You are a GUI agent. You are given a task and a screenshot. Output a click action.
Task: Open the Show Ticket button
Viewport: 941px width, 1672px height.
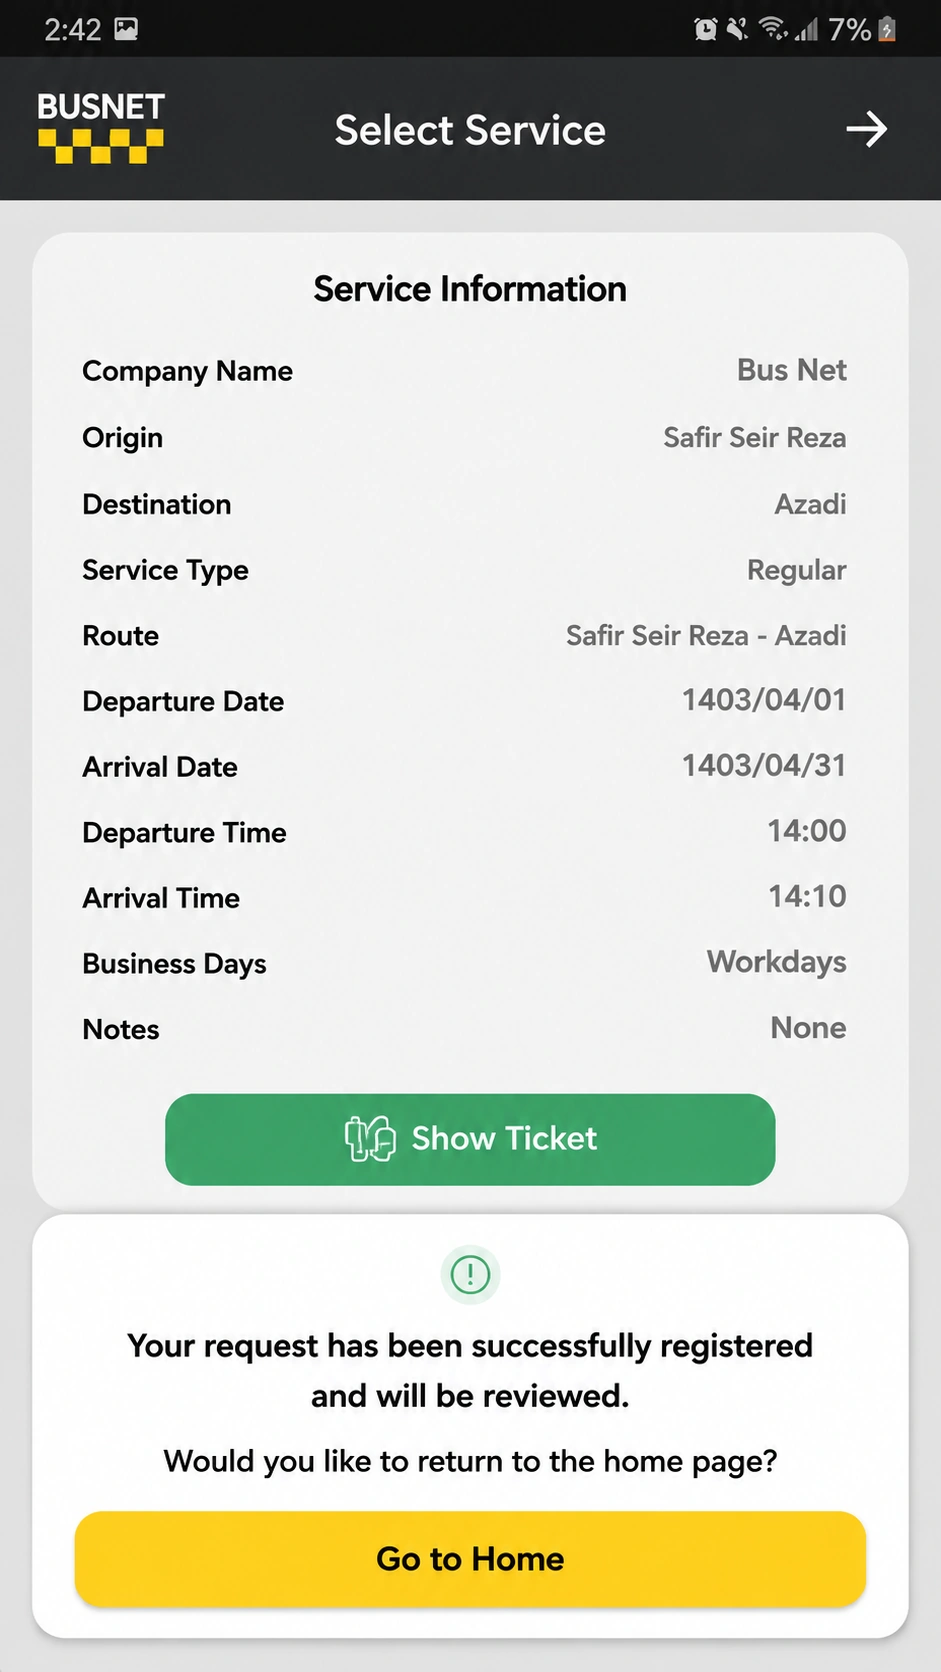pyautogui.click(x=470, y=1139)
